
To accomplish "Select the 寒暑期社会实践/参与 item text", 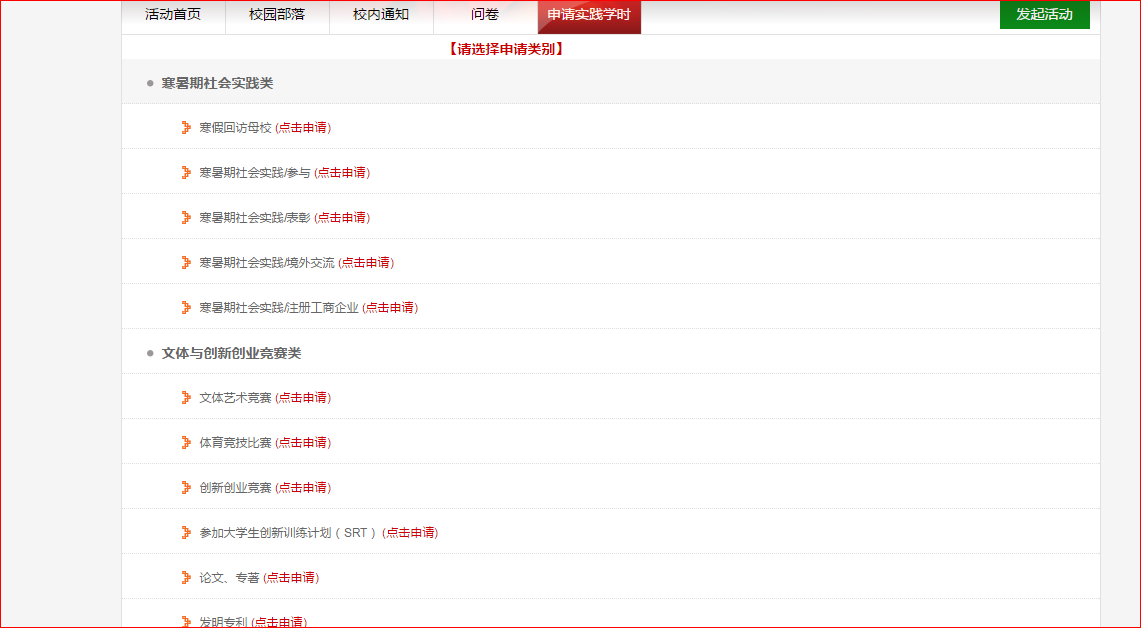I will coord(255,173).
